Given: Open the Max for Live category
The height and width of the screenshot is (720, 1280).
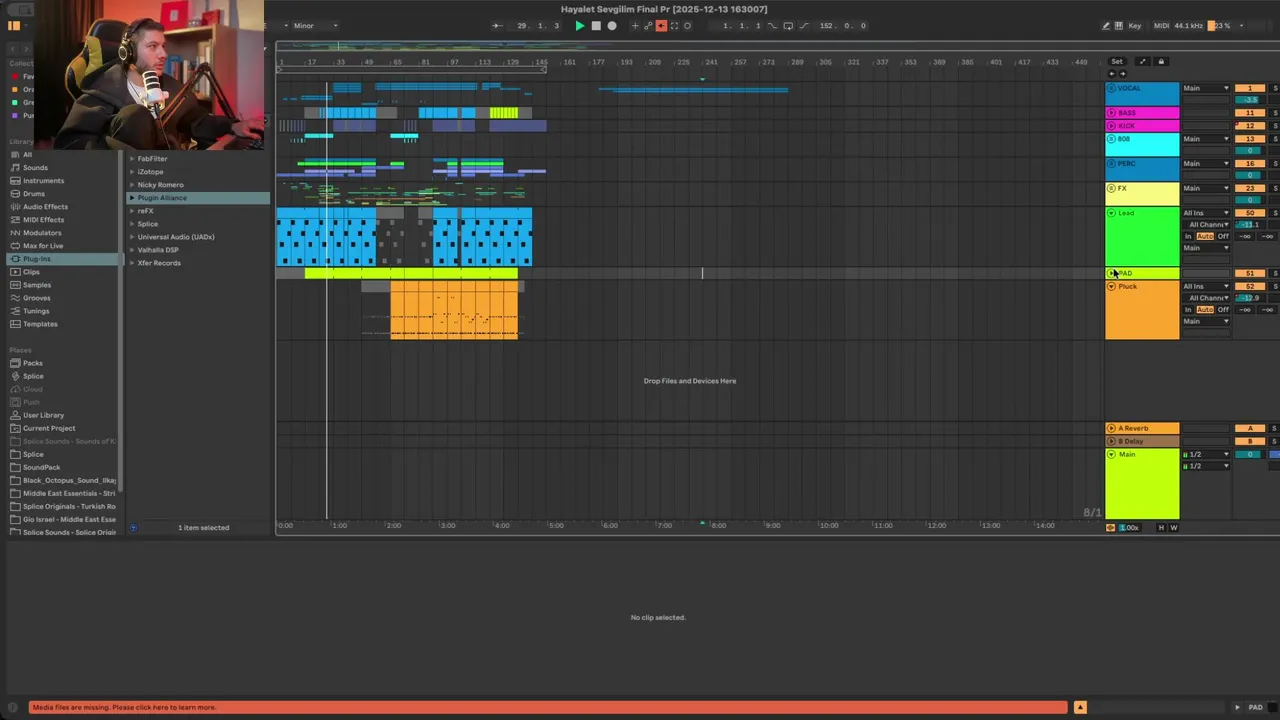Looking at the screenshot, I should click(43, 246).
